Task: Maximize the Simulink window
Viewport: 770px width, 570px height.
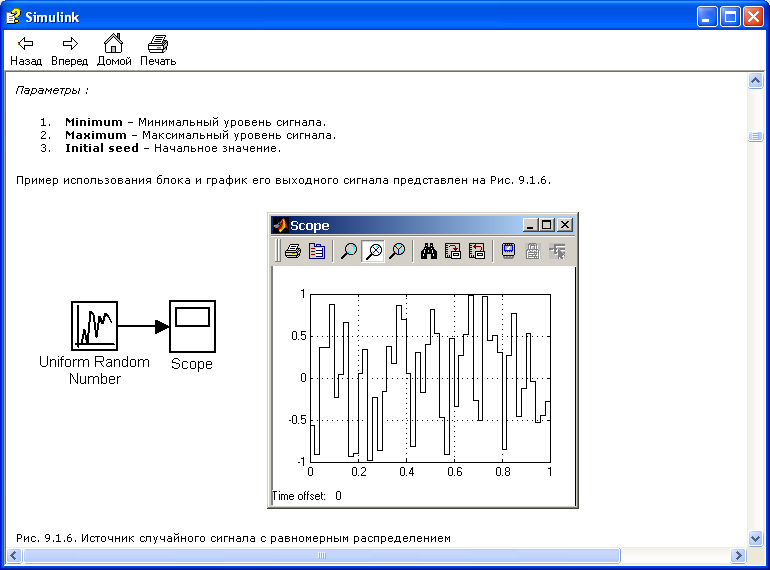Action: click(x=730, y=17)
